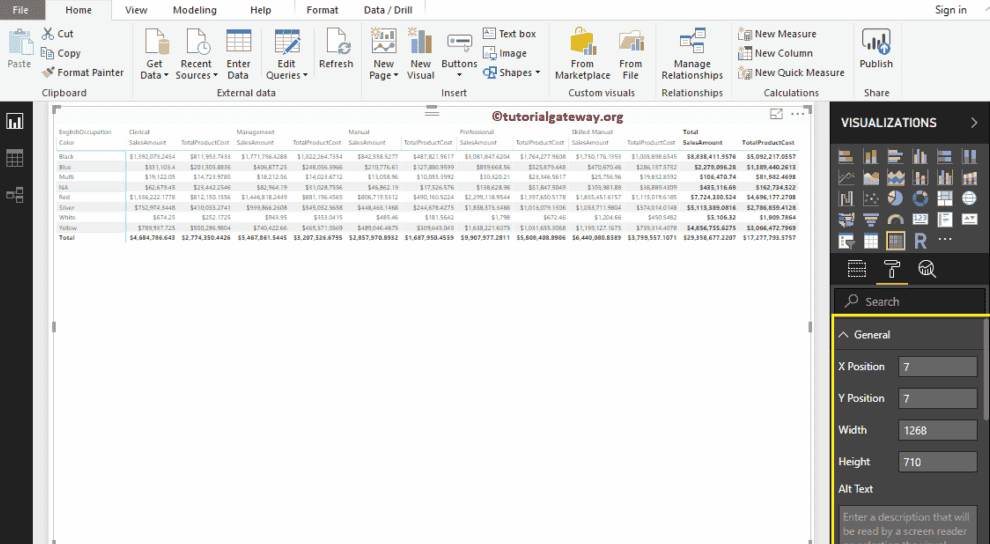Select the KPI visual
The height and width of the screenshot is (544, 990).
point(969,220)
